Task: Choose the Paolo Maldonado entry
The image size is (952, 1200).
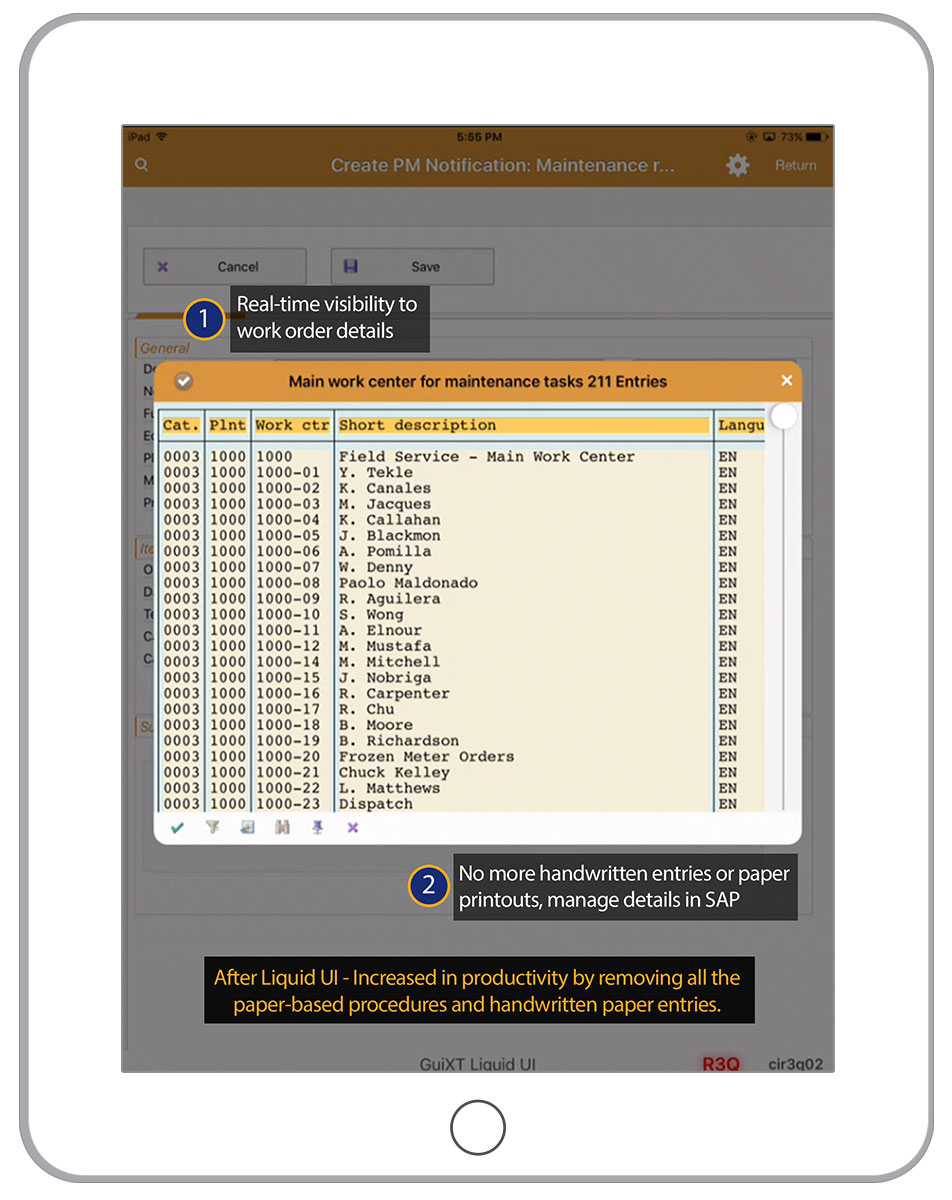Action: [x=408, y=583]
